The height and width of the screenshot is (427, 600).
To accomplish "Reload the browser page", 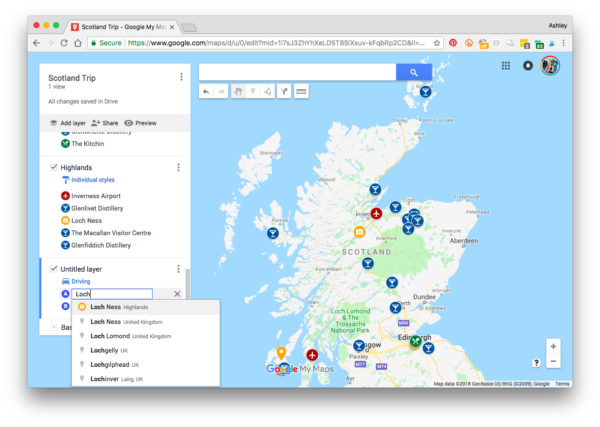I will [x=64, y=43].
